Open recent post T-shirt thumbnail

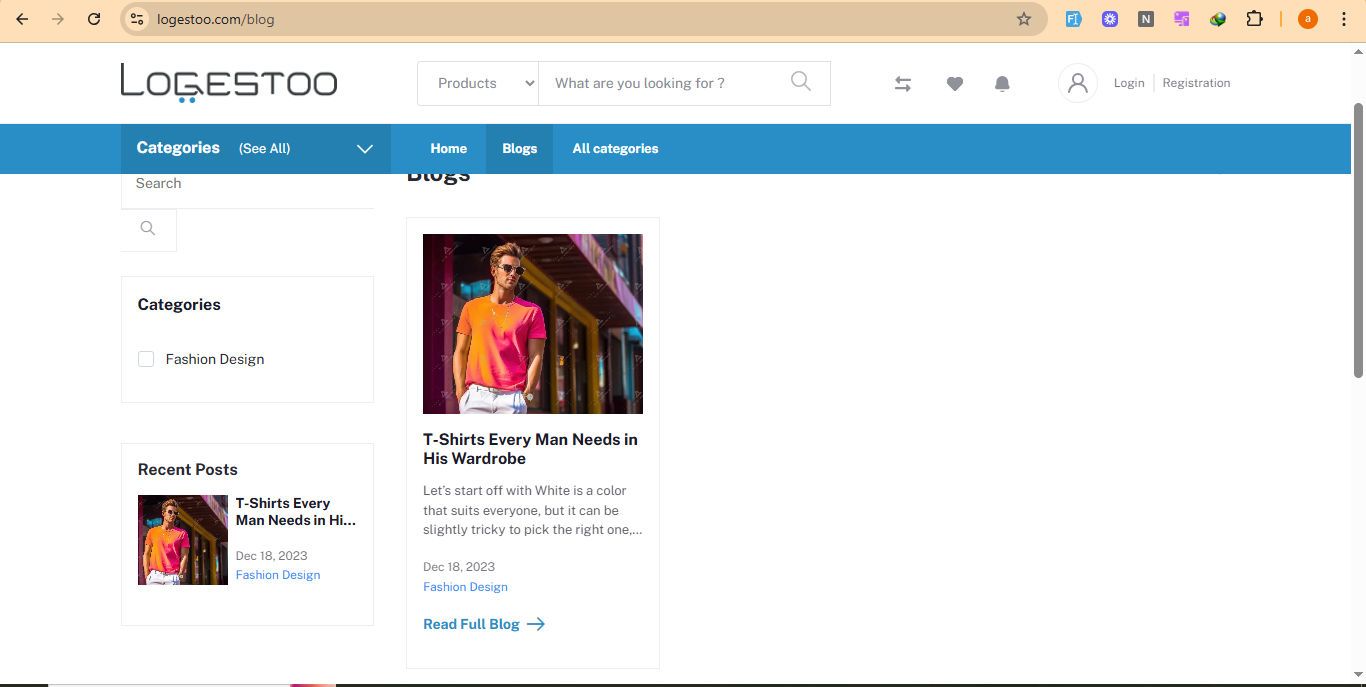tap(182, 540)
